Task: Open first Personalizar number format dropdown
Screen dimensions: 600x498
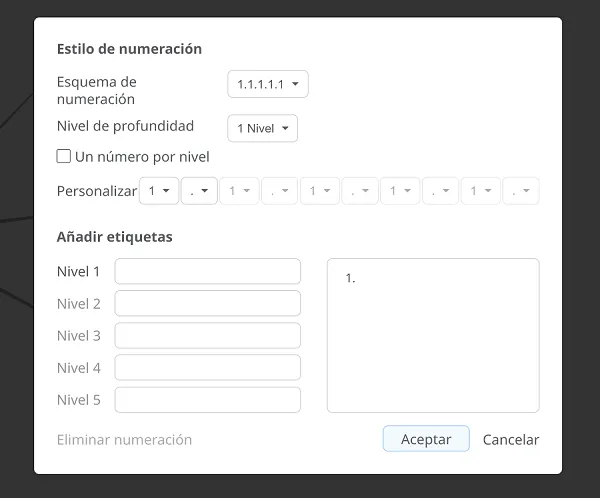Action: 159,191
